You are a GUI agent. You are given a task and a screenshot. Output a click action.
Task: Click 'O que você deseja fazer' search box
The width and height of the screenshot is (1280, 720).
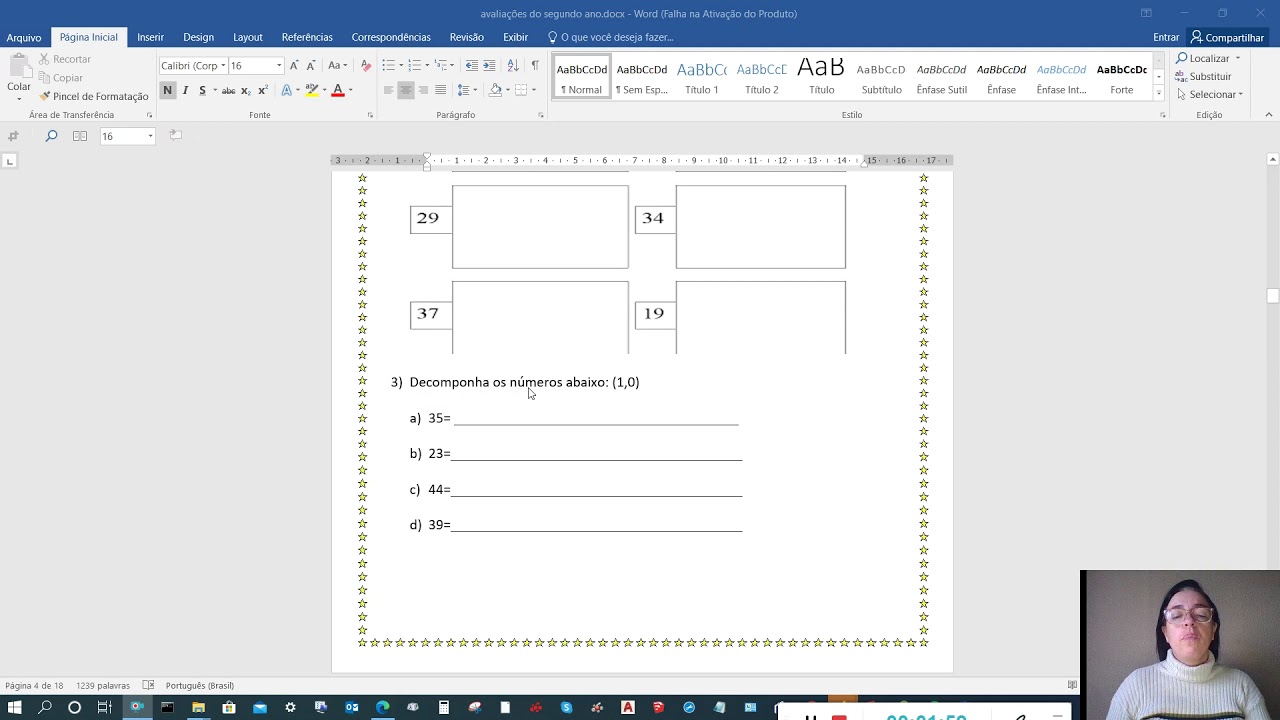click(x=611, y=37)
